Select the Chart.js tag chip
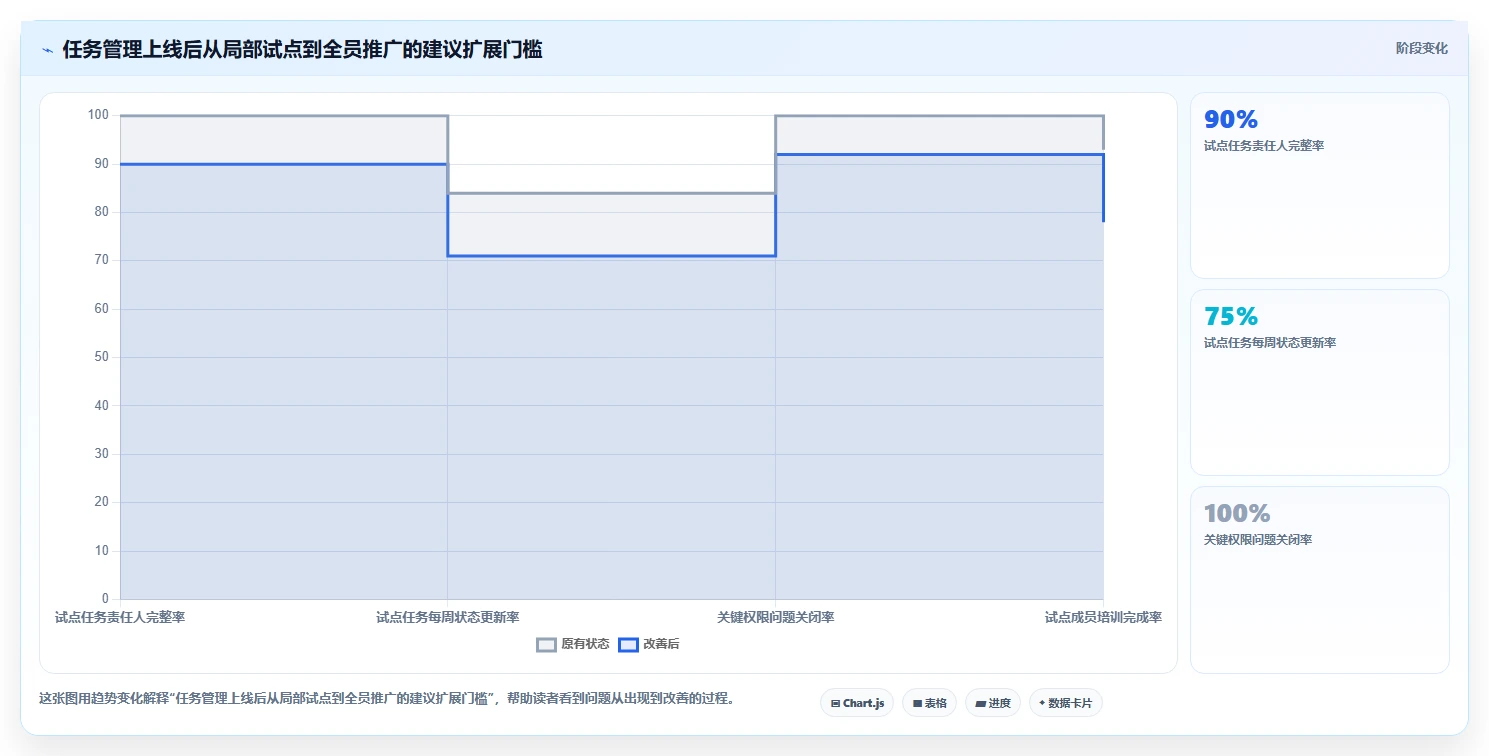Screen dimensions: 1489x756 pos(857,703)
